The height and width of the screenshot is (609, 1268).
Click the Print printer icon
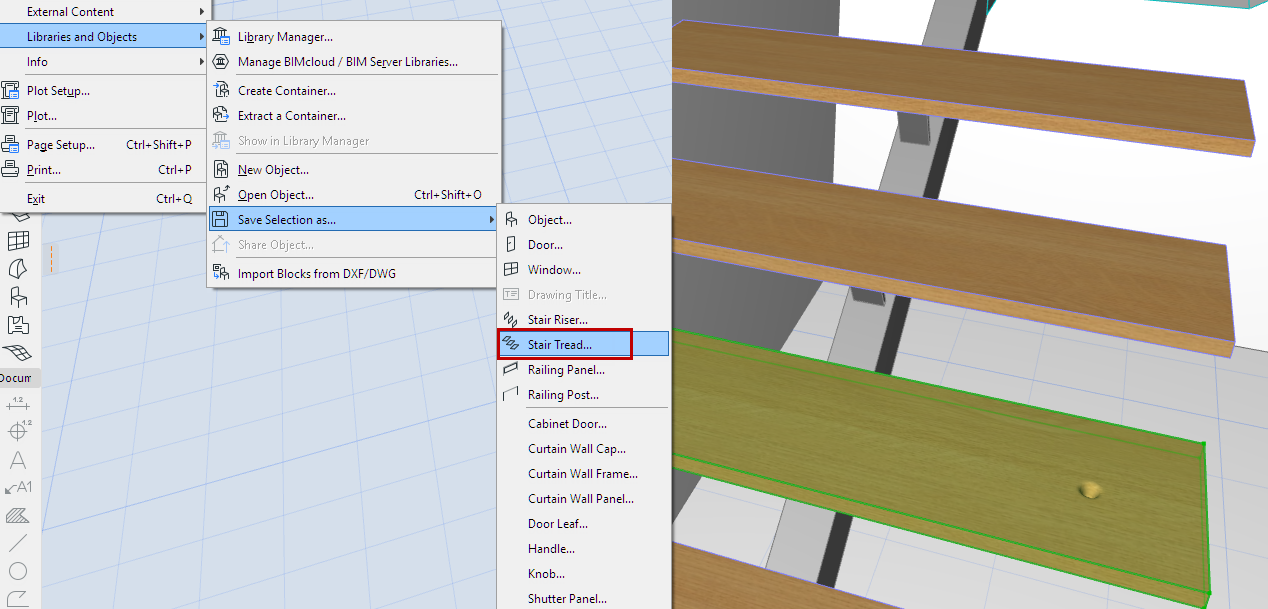11,170
